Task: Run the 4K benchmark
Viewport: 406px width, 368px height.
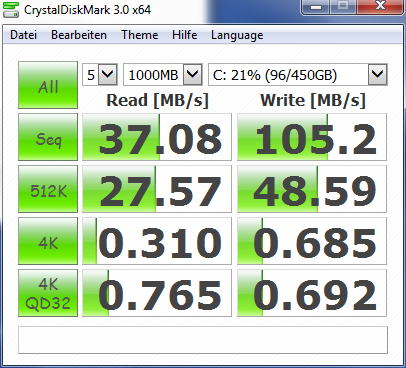Action: tap(48, 241)
